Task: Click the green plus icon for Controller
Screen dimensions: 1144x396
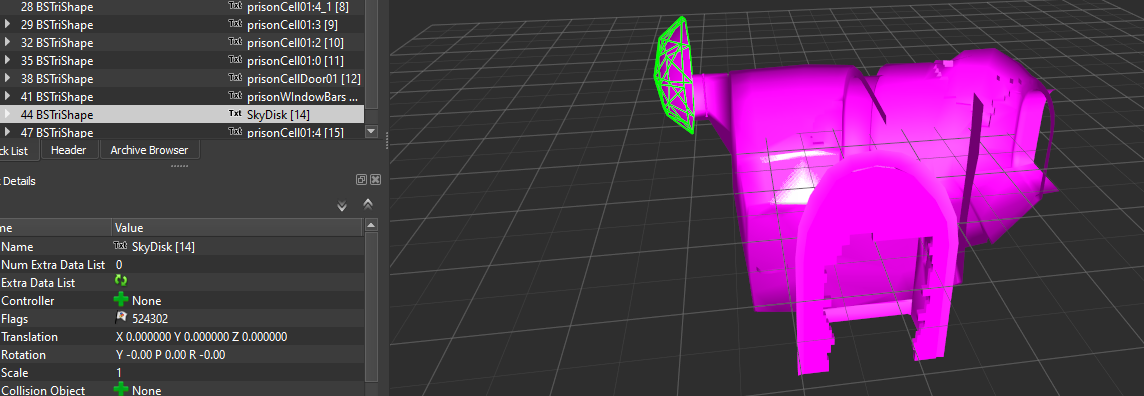Action: pyautogui.click(x=121, y=300)
